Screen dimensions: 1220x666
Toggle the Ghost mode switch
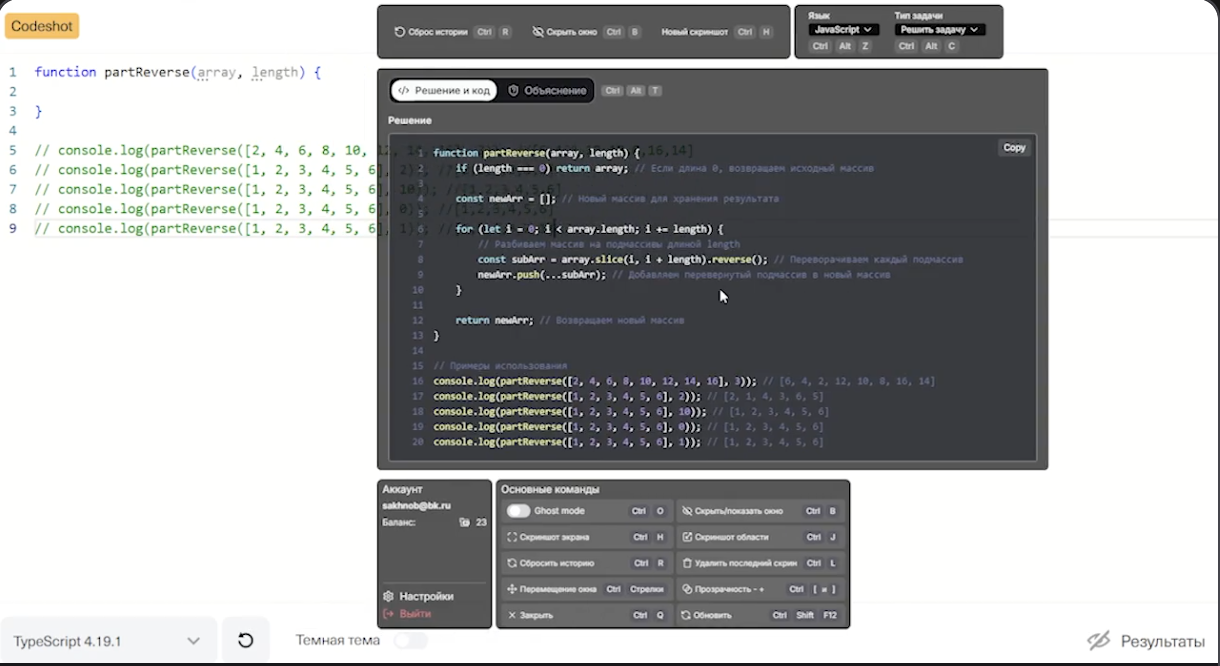518,511
